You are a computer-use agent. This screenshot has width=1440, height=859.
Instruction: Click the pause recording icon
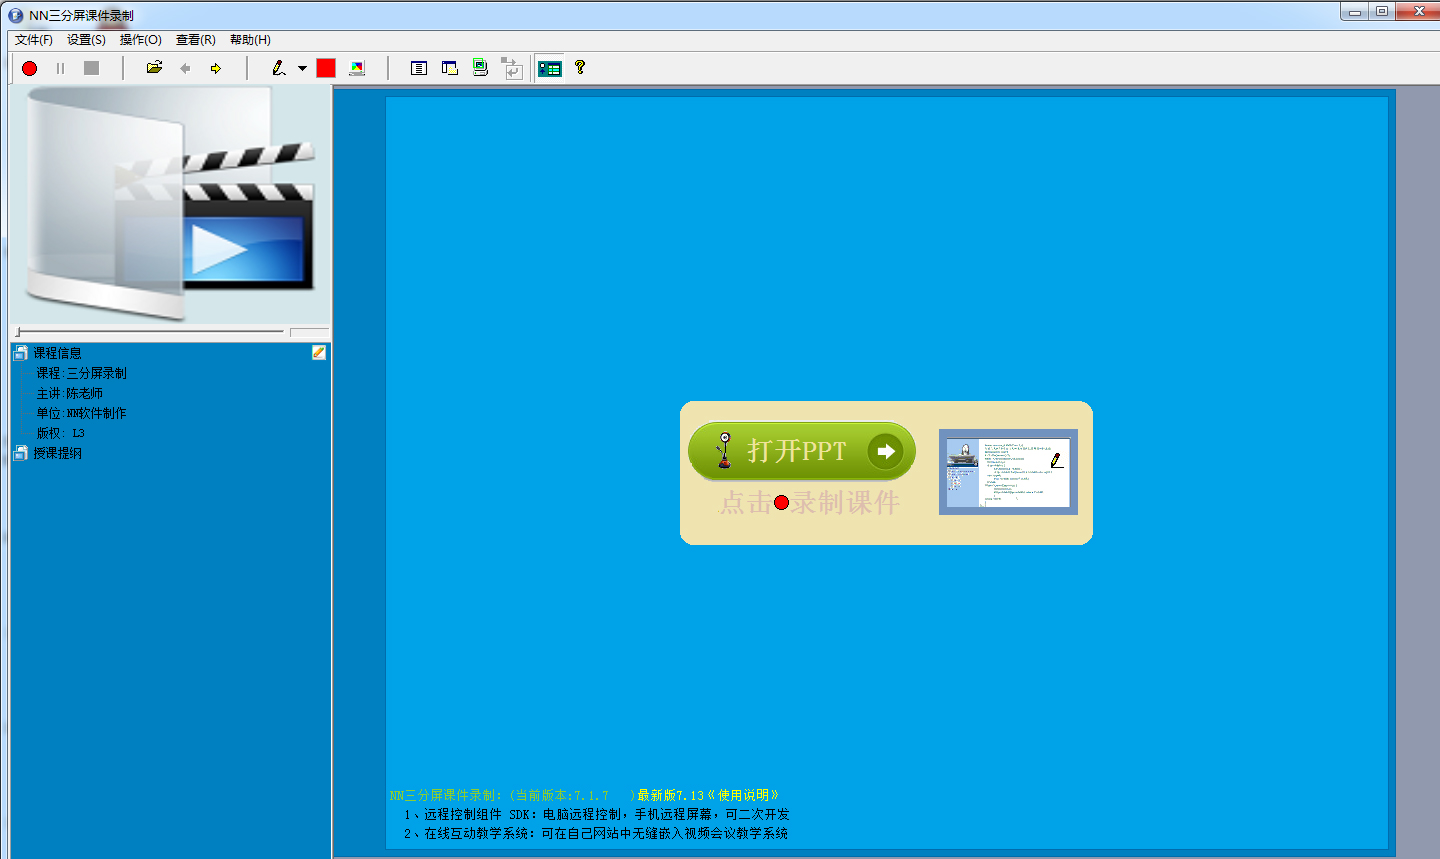(60, 68)
